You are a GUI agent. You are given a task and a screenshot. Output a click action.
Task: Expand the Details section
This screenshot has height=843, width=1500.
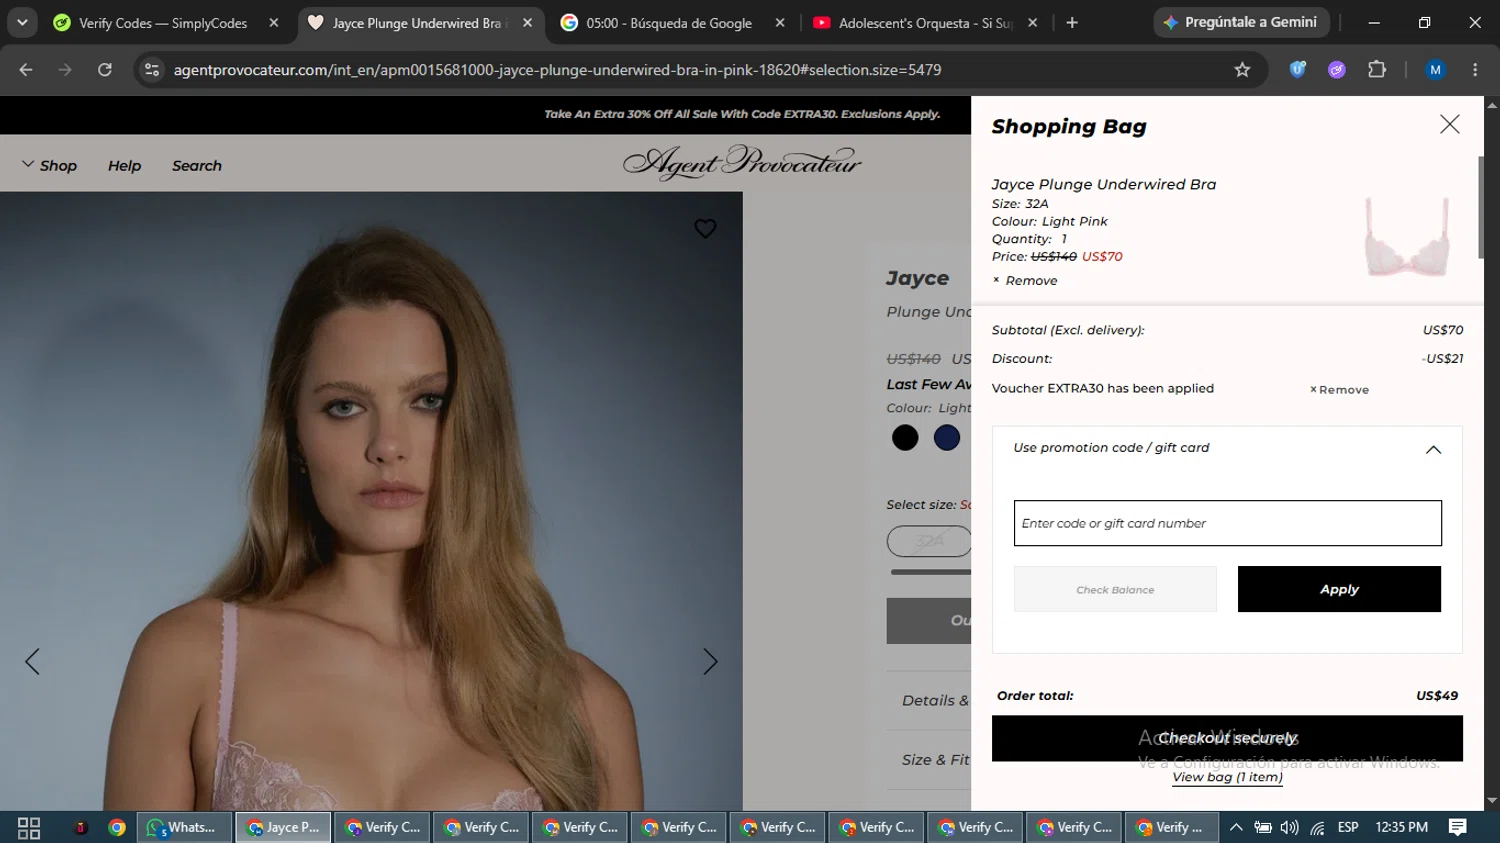pos(935,701)
